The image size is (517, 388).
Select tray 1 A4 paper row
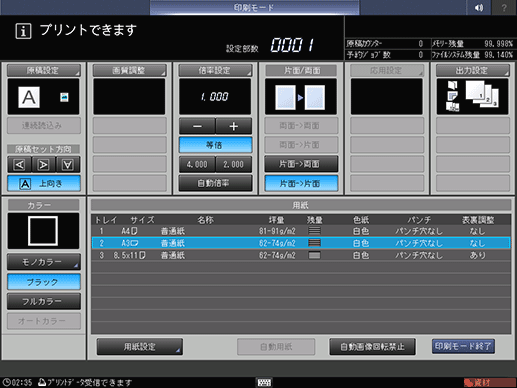pyautogui.click(x=301, y=231)
